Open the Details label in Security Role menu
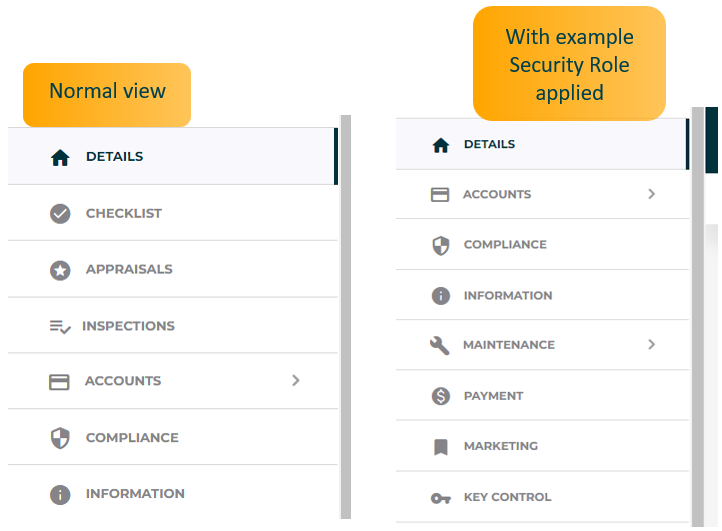722x531 pixels. pyautogui.click(x=489, y=144)
